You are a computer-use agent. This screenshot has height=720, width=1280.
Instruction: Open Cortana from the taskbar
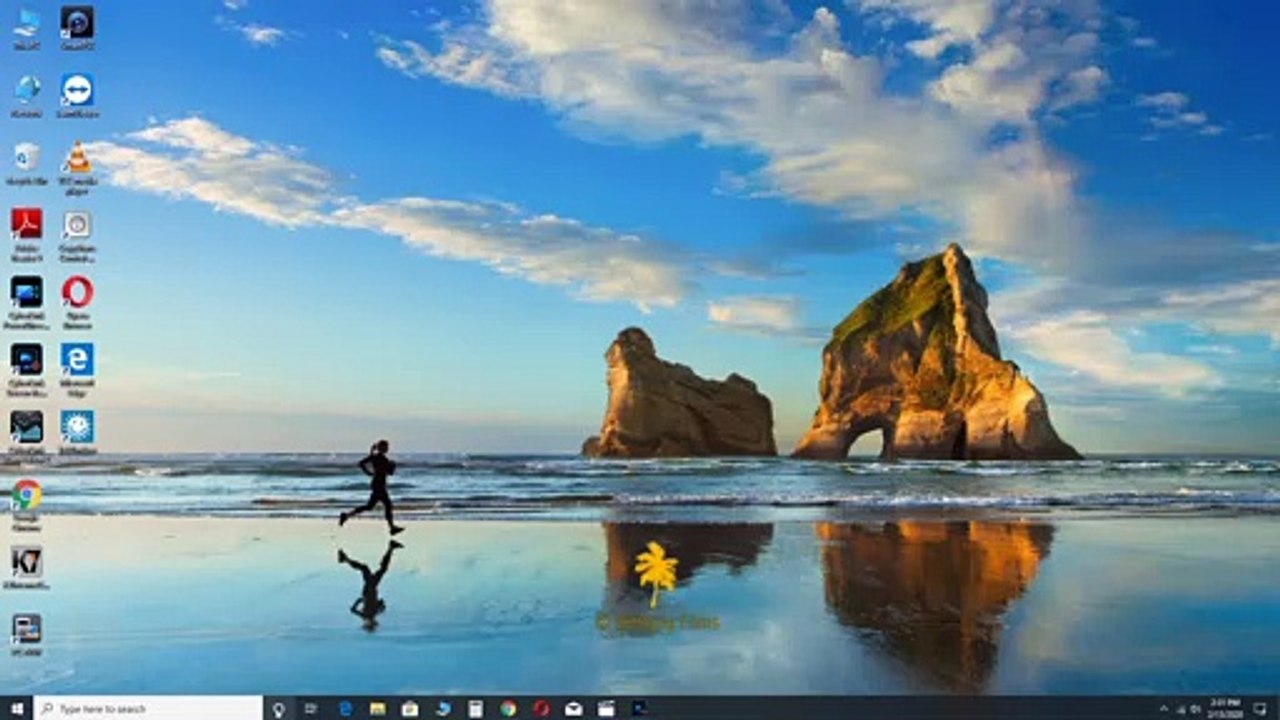[x=279, y=708]
